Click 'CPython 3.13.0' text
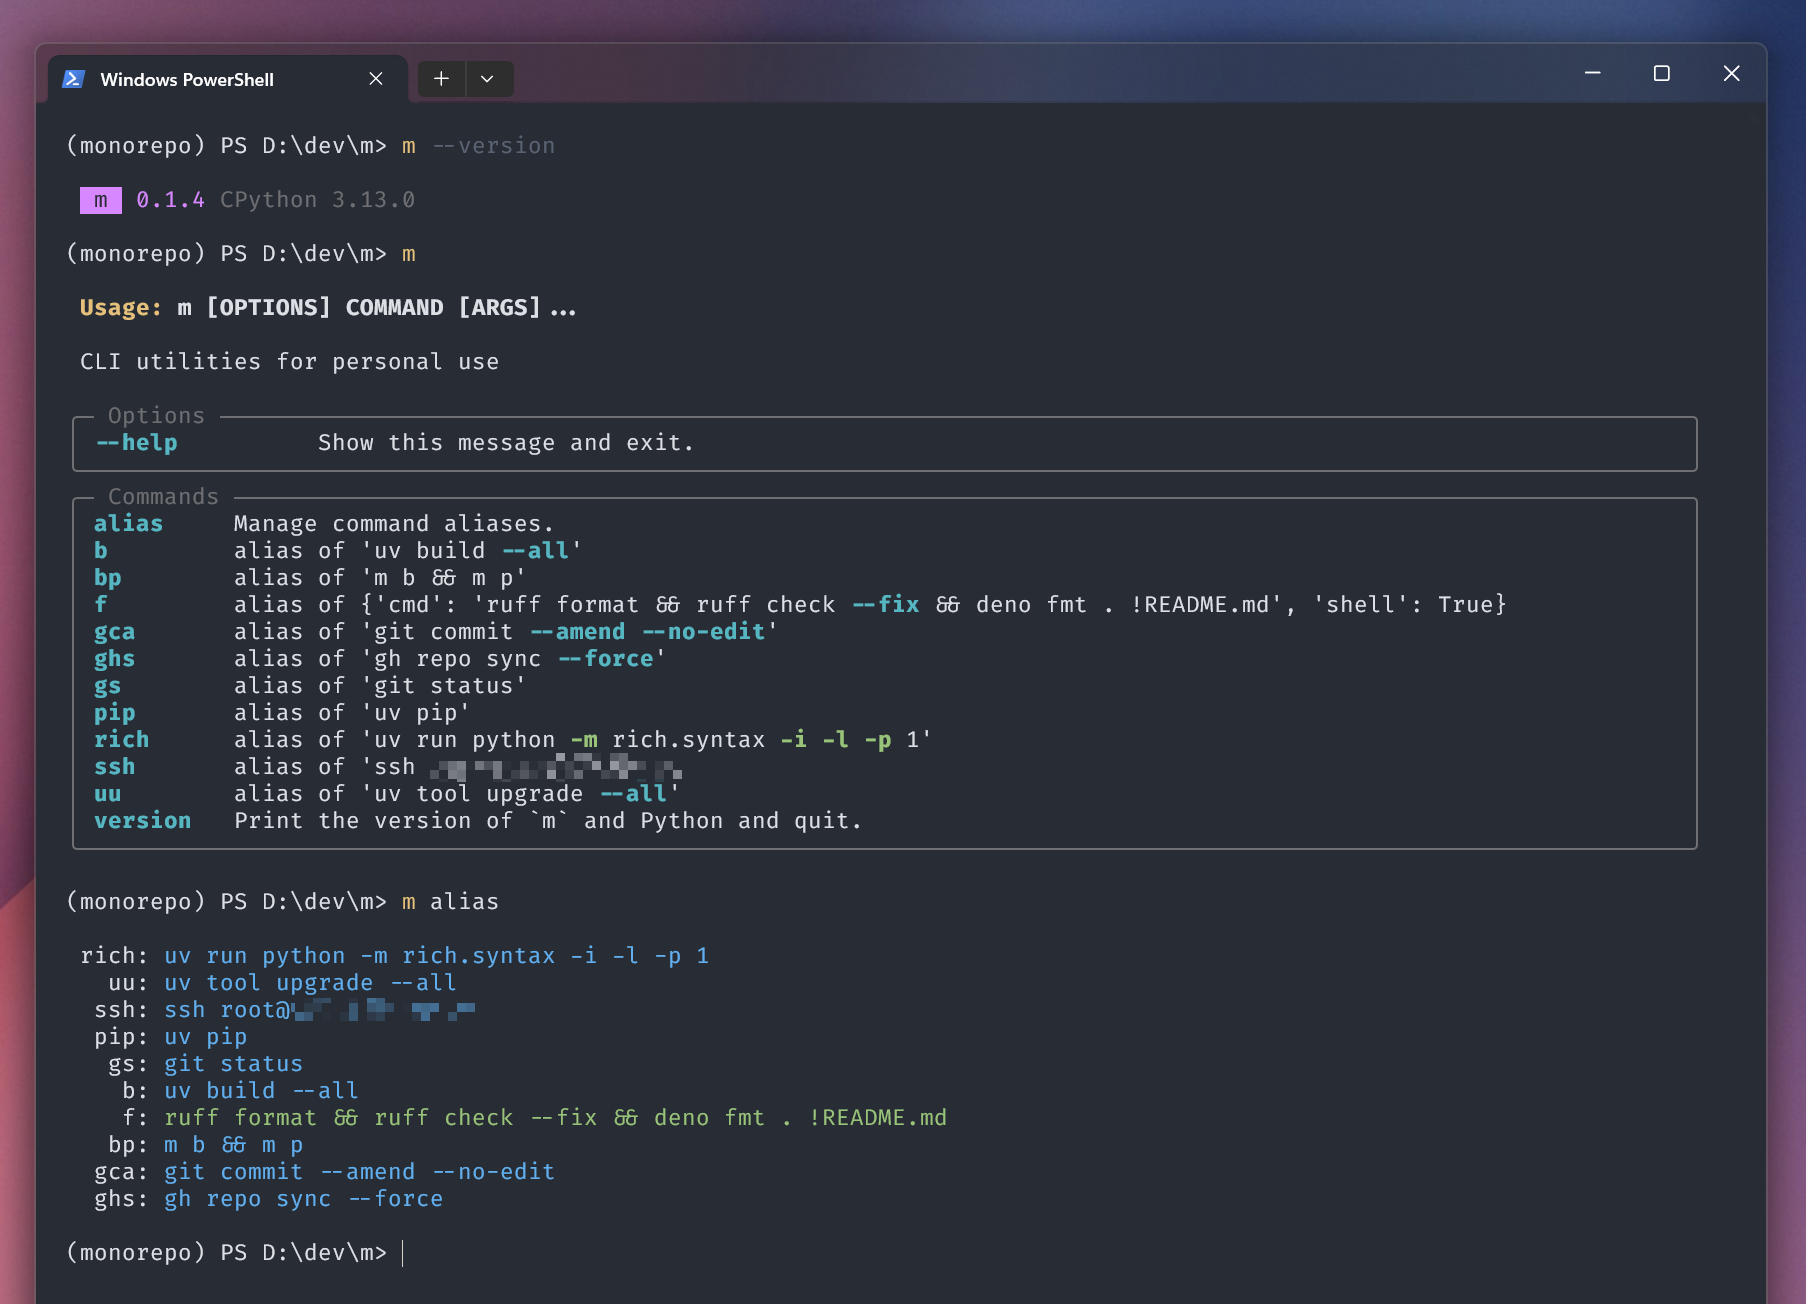Image resolution: width=1806 pixels, height=1304 pixels. (x=317, y=200)
